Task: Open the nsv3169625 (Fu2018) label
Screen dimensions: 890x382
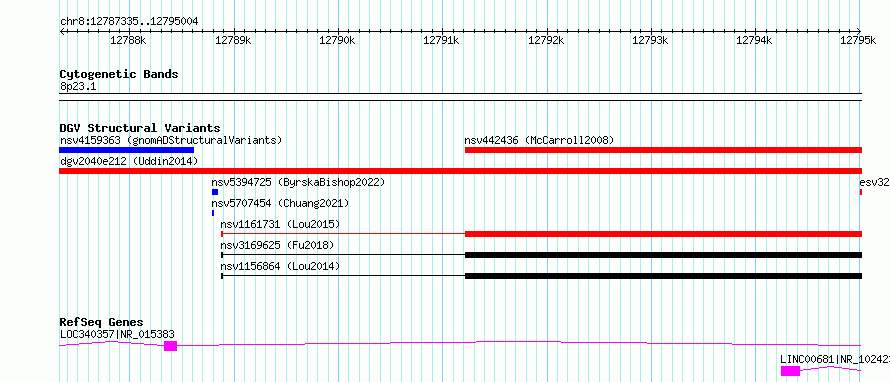Action: pos(277,245)
